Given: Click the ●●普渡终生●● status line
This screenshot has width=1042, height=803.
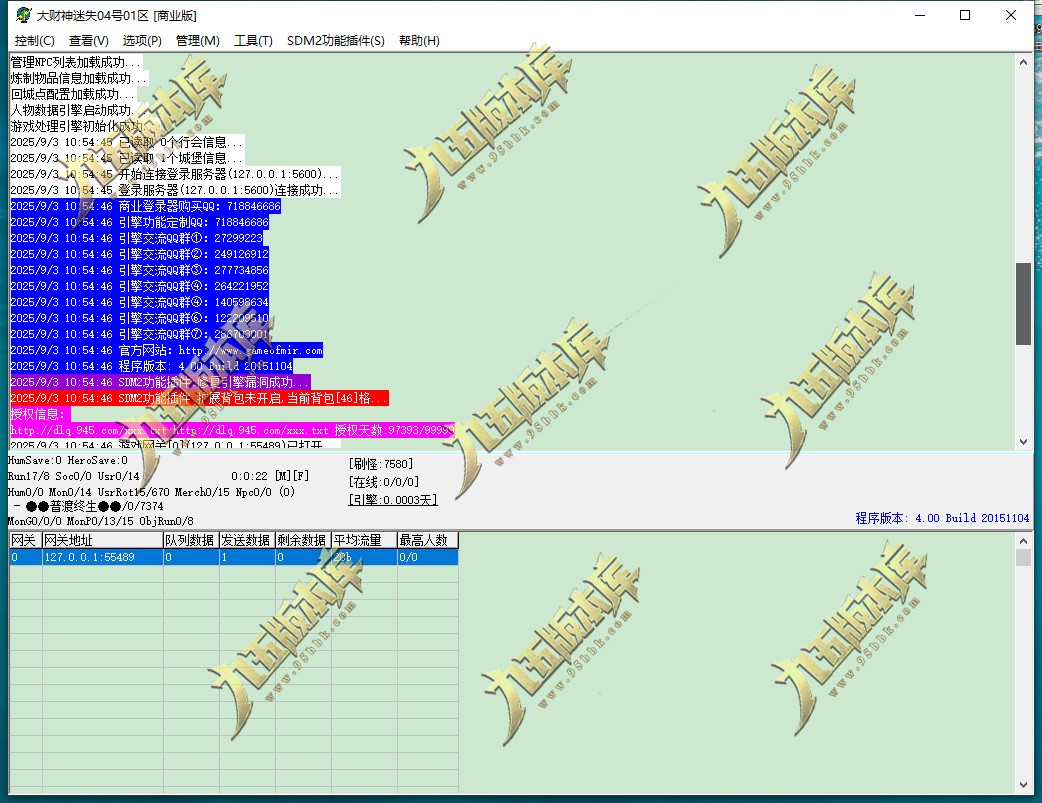Looking at the screenshot, I should 88,506.
